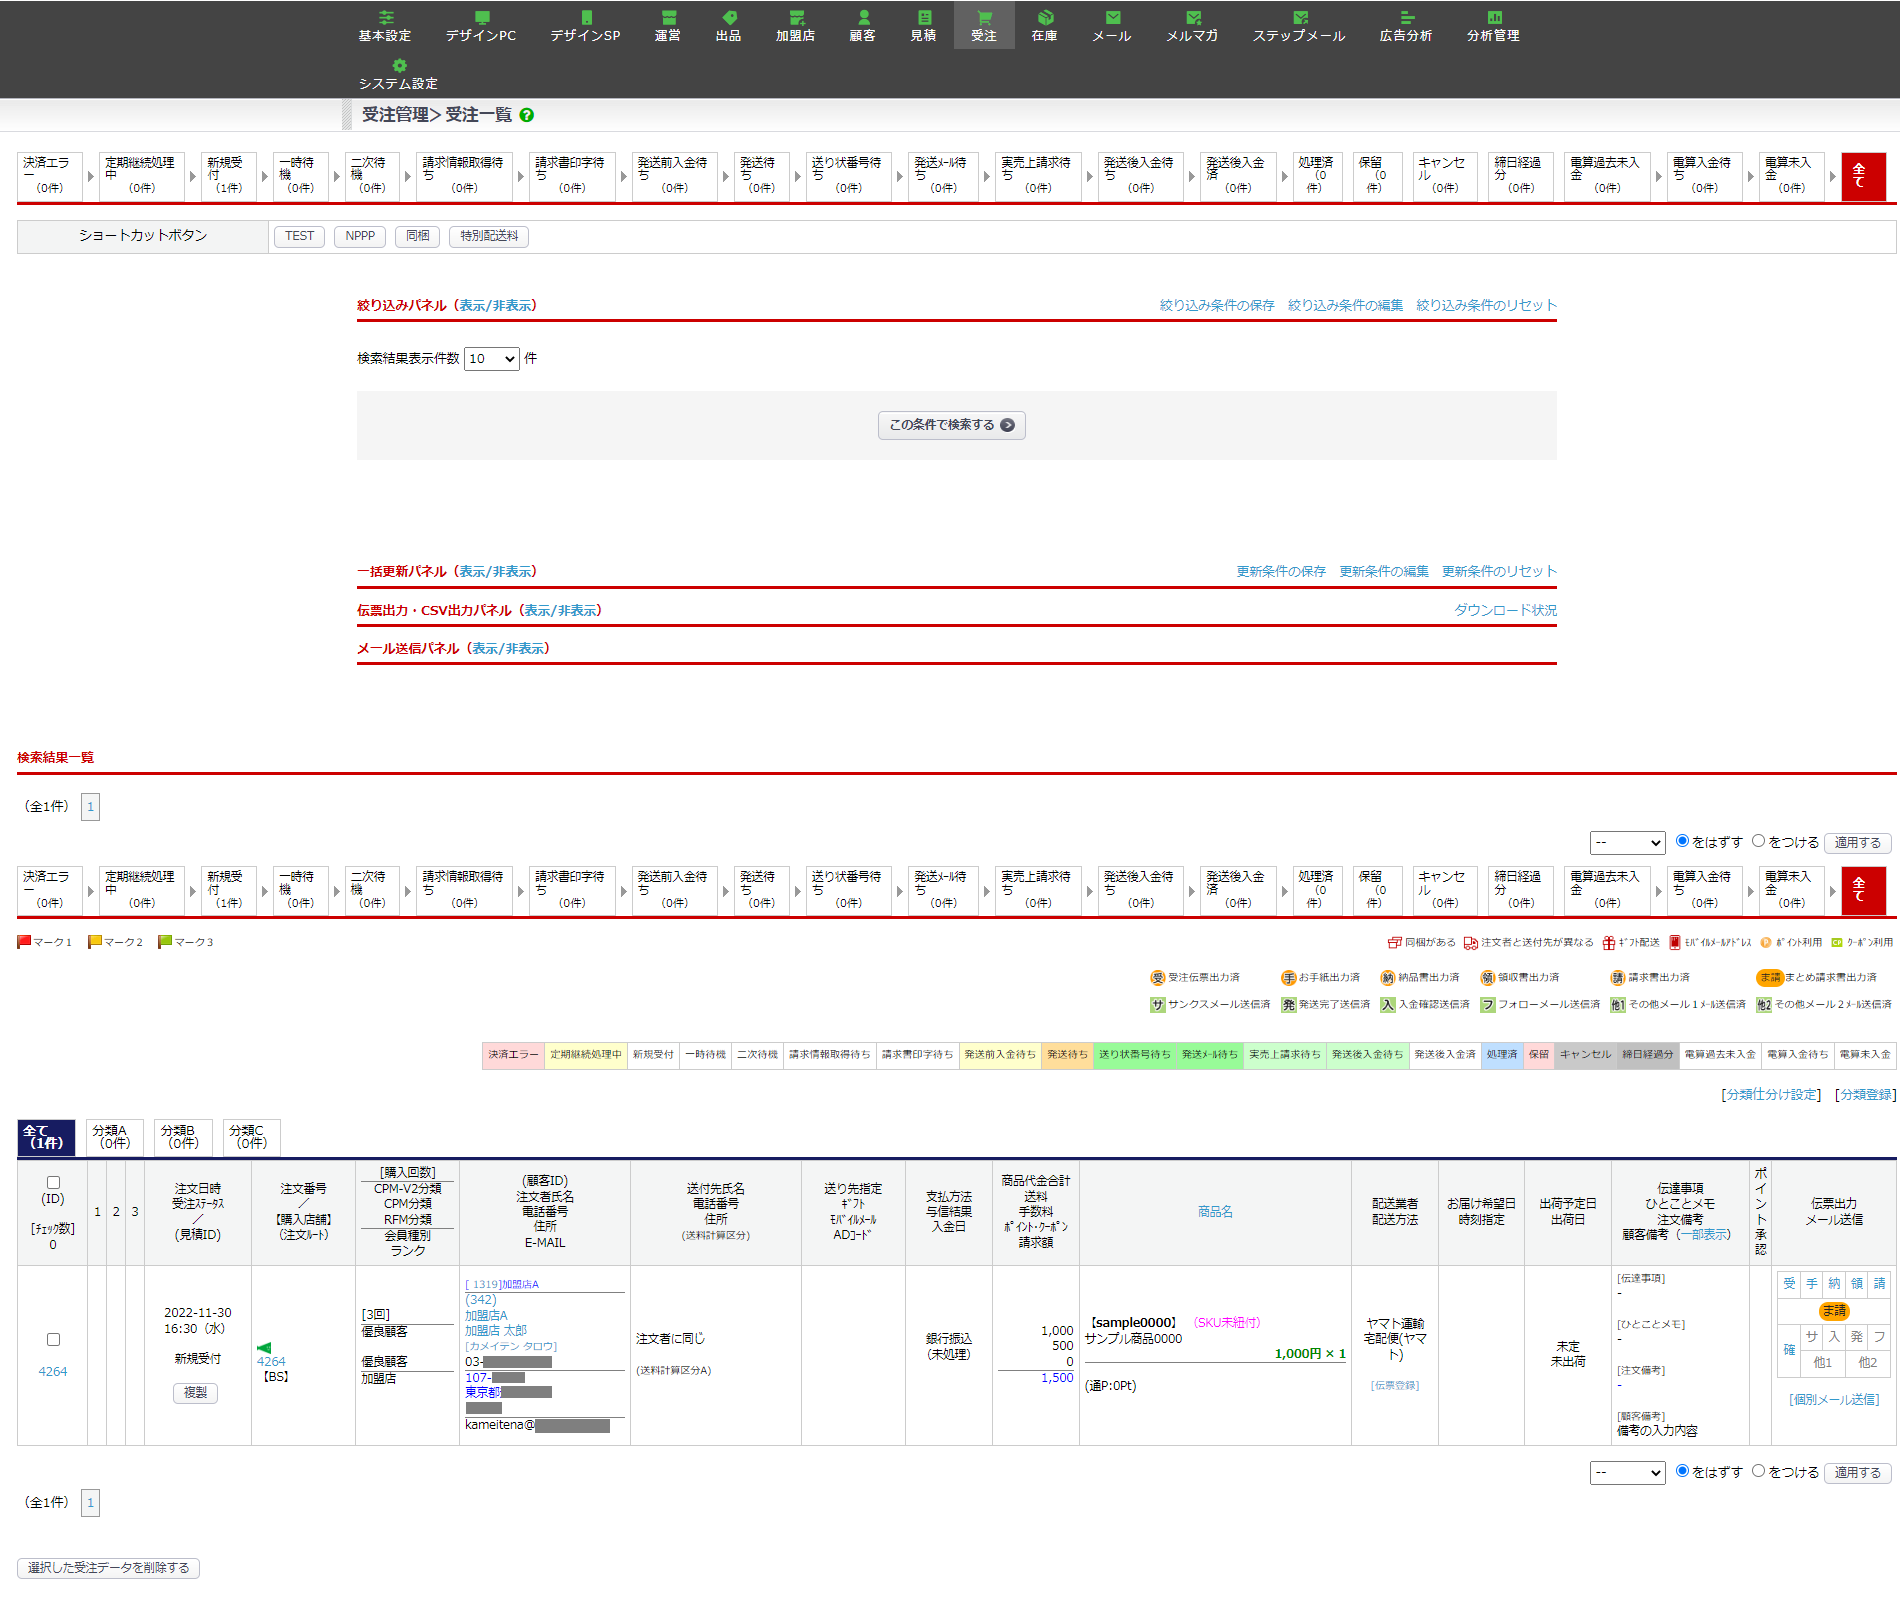Open the システム設定 gear icon

point(399,65)
